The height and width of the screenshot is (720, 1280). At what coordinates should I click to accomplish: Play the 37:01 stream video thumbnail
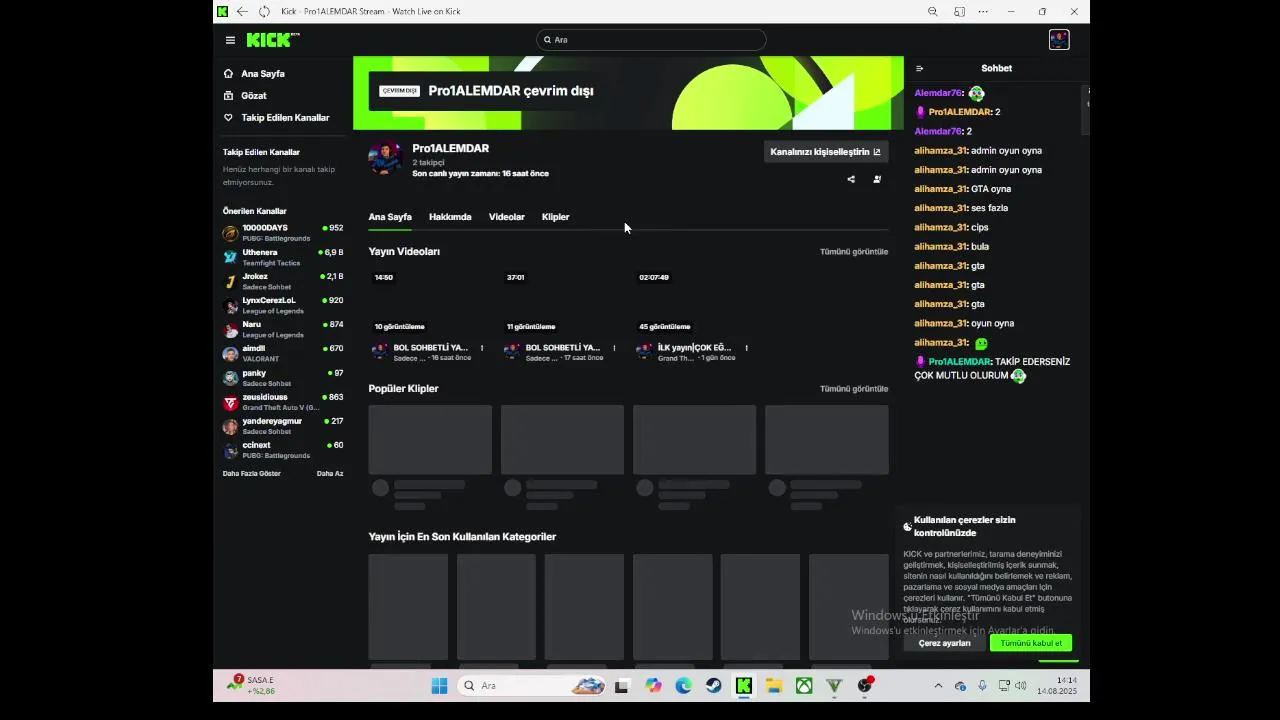tap(562, 301)
